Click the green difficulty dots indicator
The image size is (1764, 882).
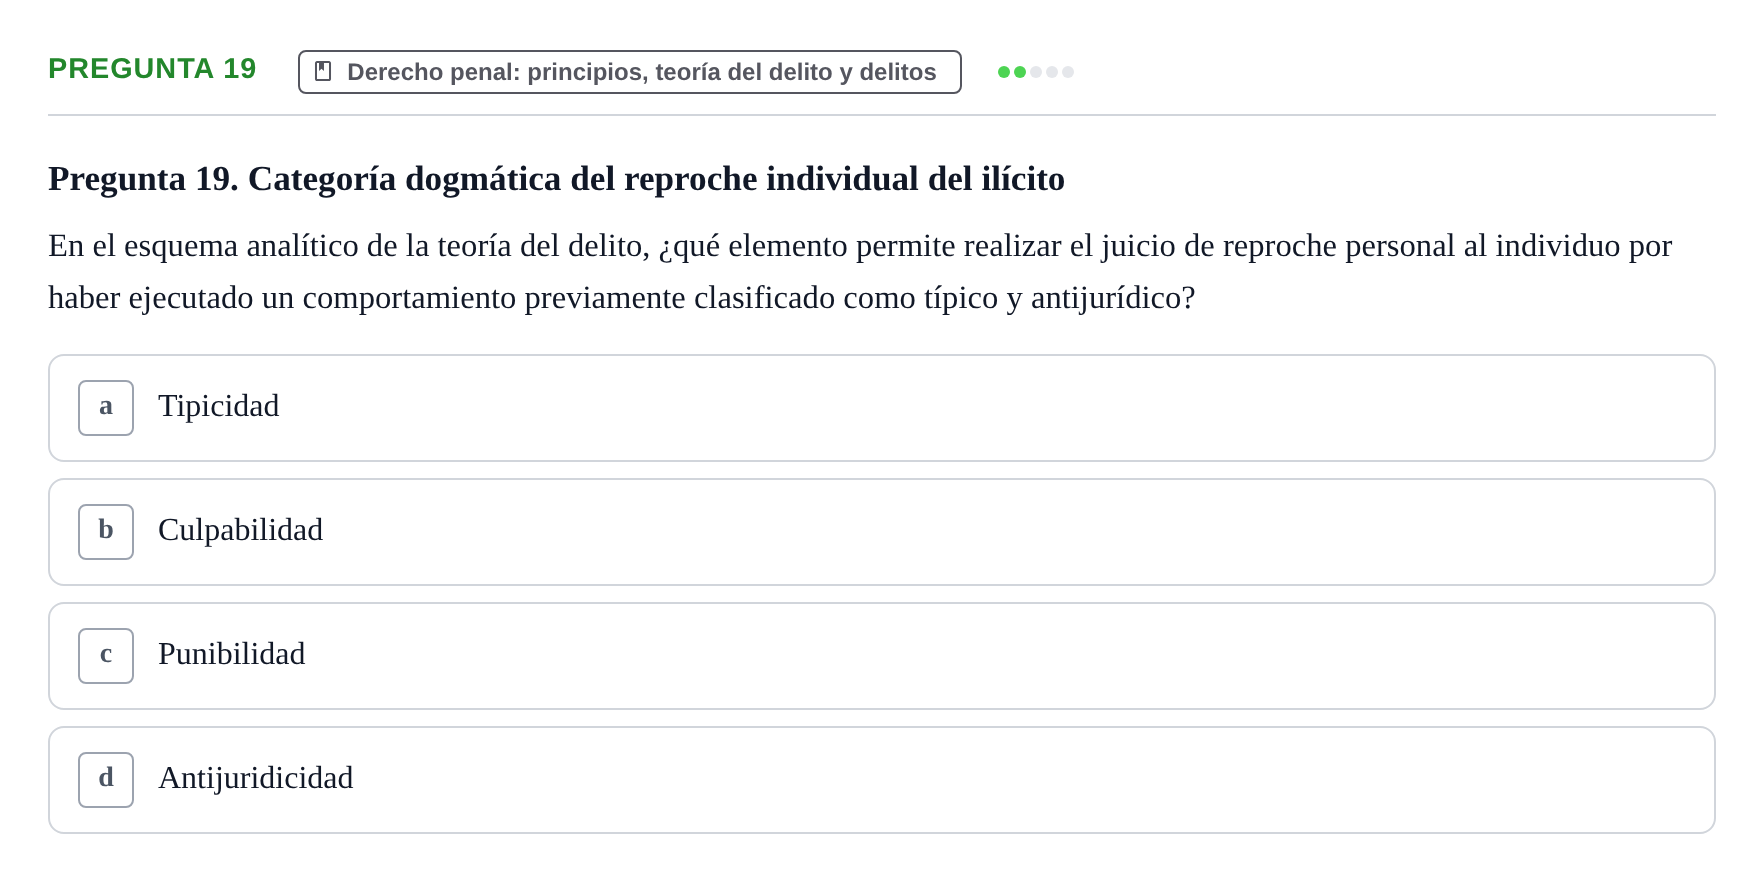1036,72
